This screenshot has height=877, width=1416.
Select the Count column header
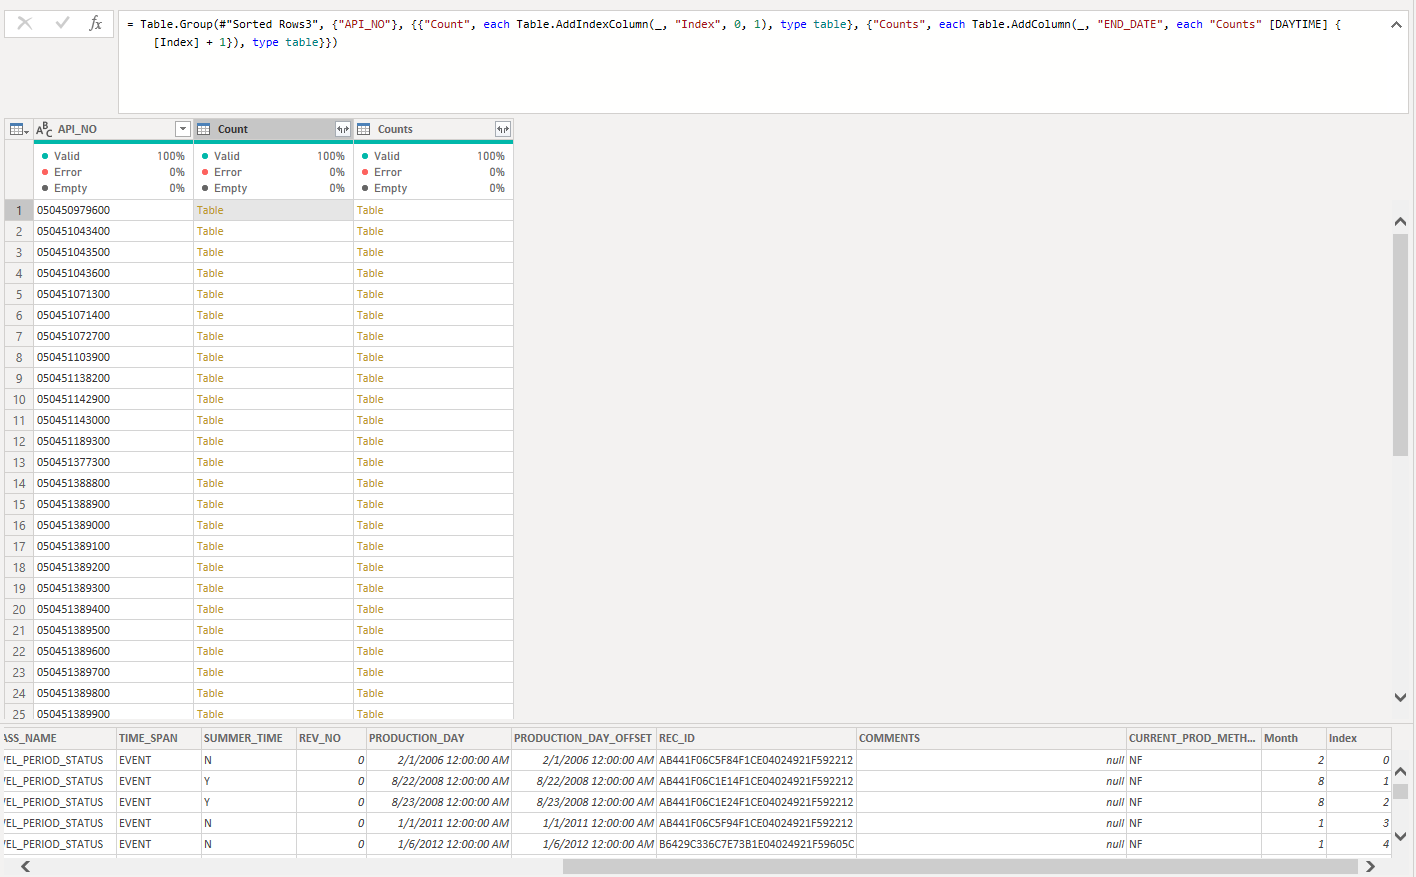click(273, 129)
